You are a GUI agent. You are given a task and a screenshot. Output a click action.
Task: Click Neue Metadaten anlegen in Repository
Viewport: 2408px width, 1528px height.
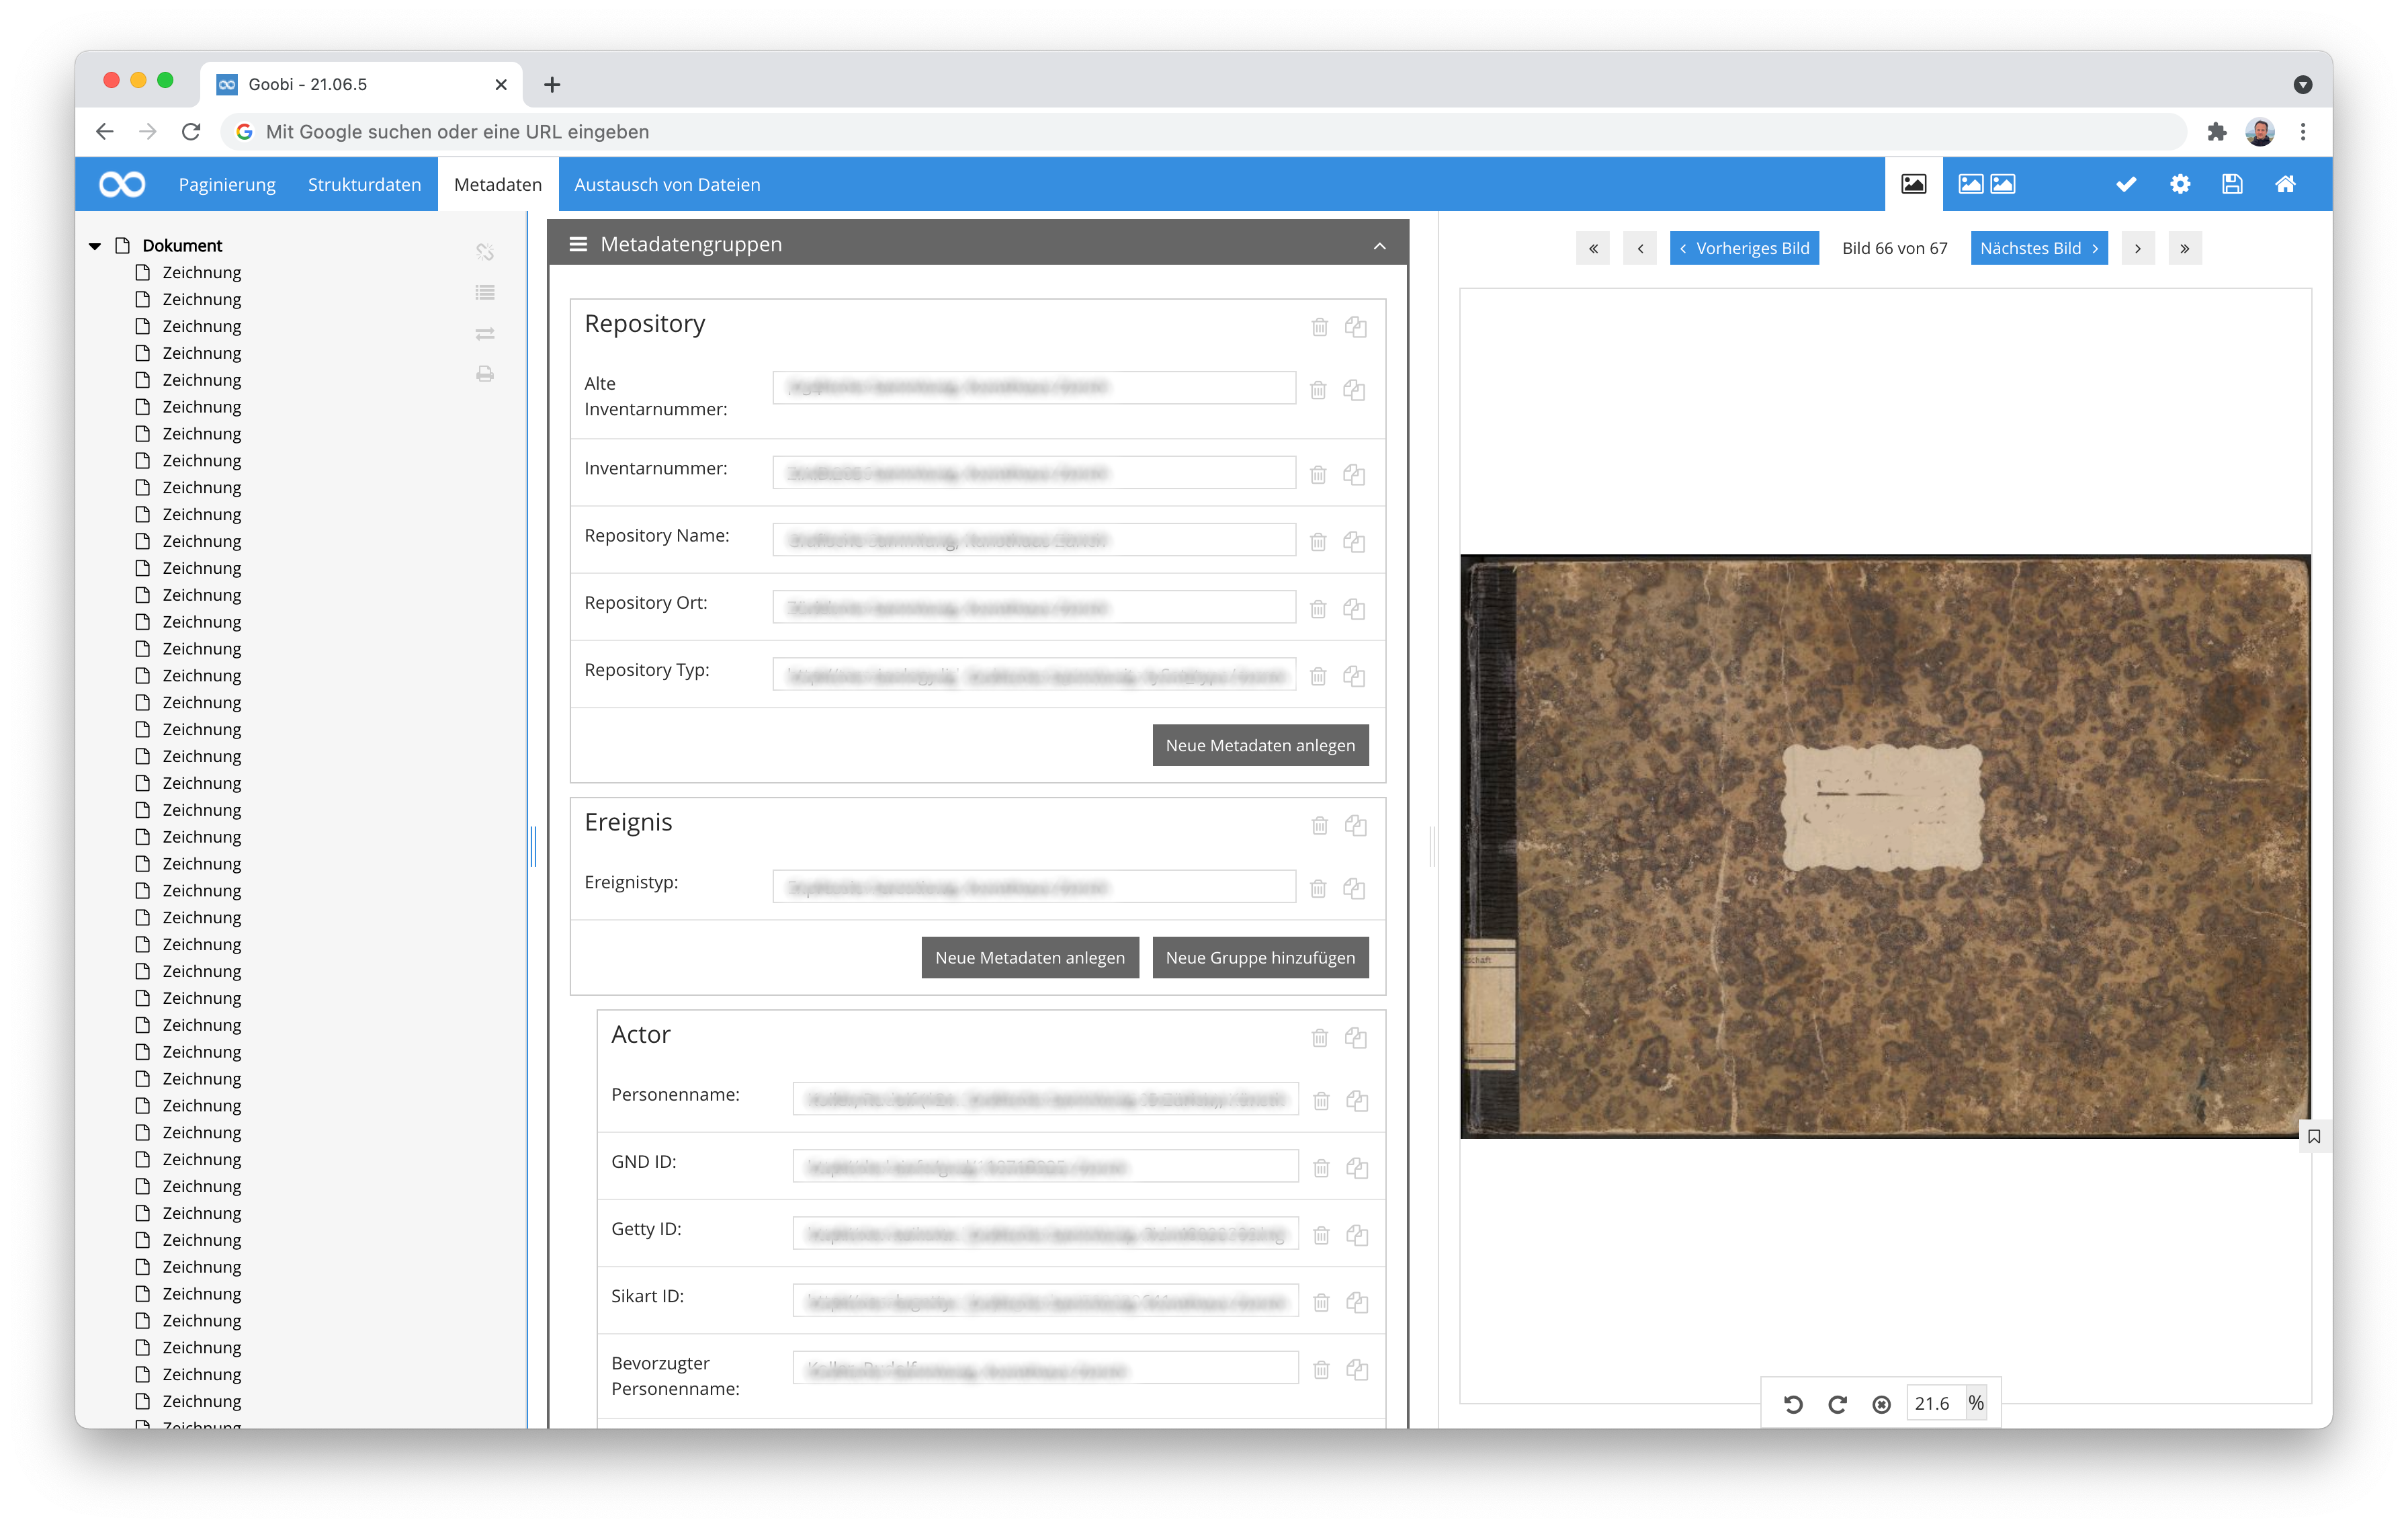click(x=1260, y=745)
